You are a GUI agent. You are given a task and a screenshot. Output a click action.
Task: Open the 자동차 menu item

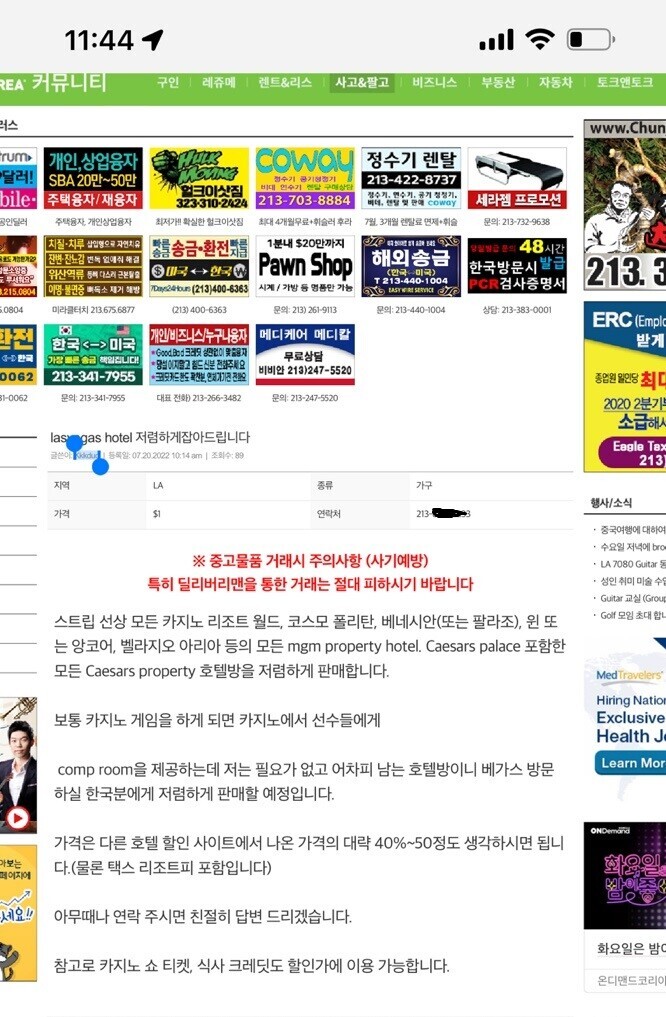coord(556,82)
